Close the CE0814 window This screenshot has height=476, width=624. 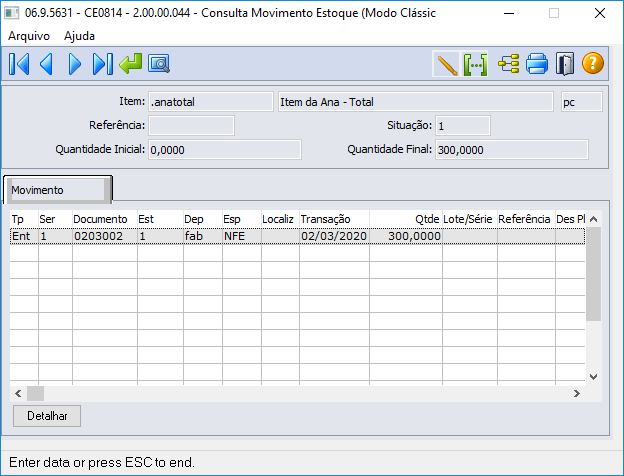pos(600,13)
